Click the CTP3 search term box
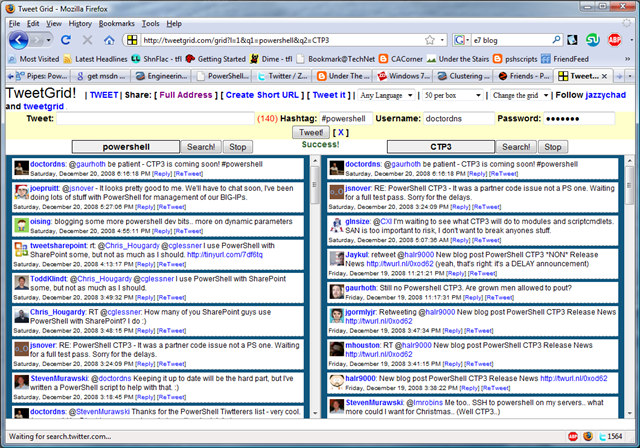This screenshot has height=448, width=640. pyautogui.click(x=441, y=147)
